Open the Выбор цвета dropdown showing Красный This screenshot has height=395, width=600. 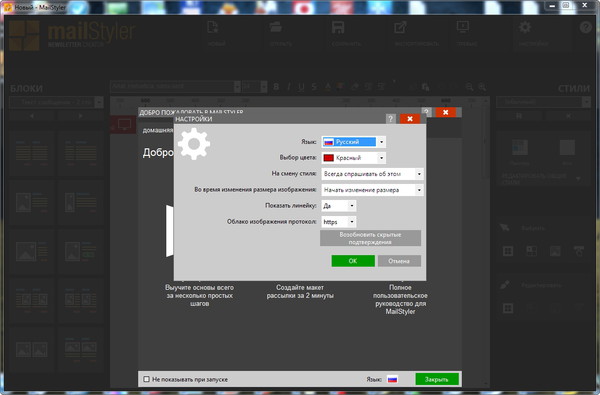(354, 158)
